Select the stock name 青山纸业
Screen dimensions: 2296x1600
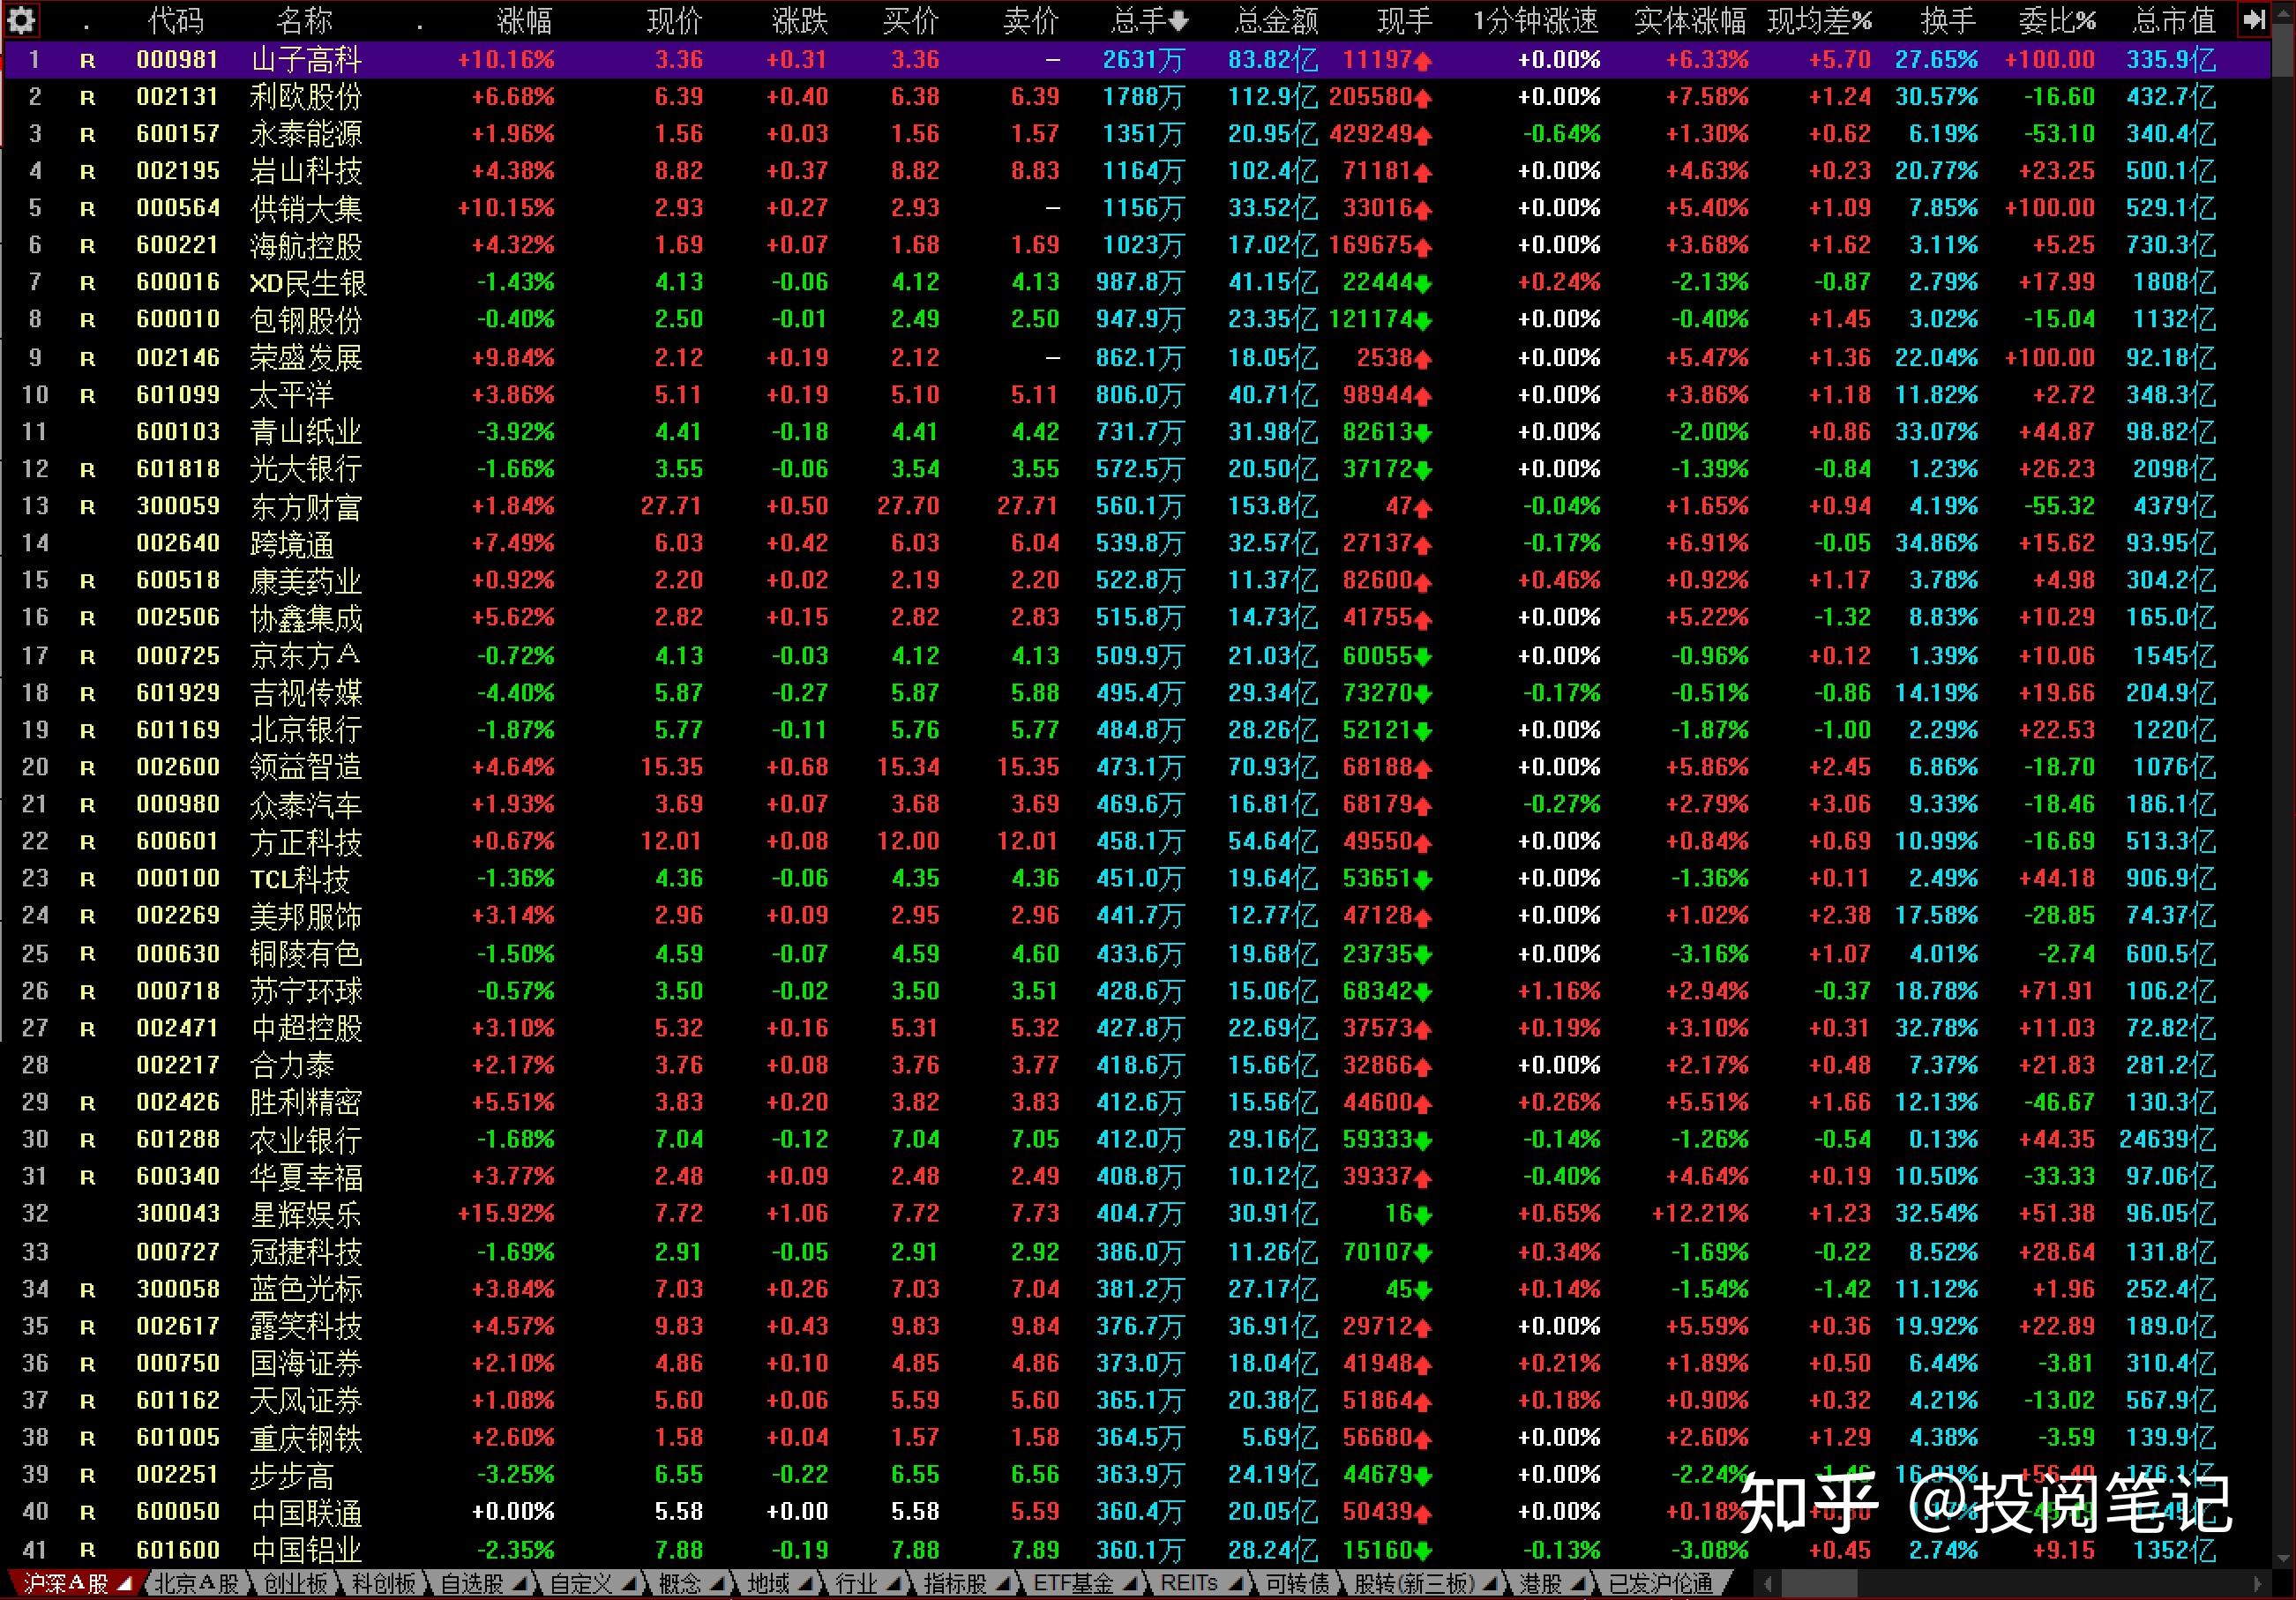[x=306, y=433]
